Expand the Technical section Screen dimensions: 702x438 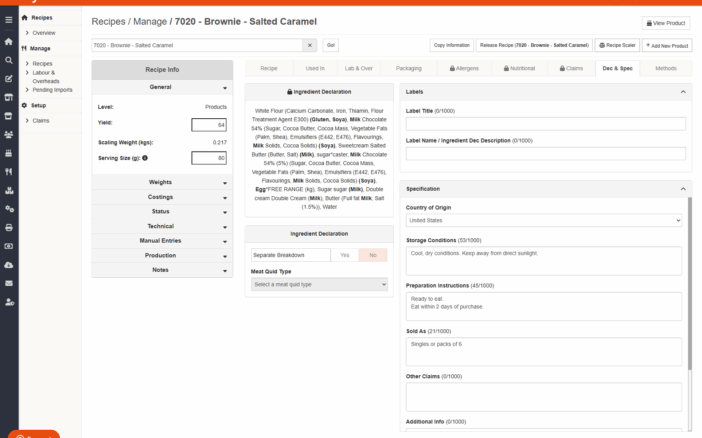click(x=162, y=226)
